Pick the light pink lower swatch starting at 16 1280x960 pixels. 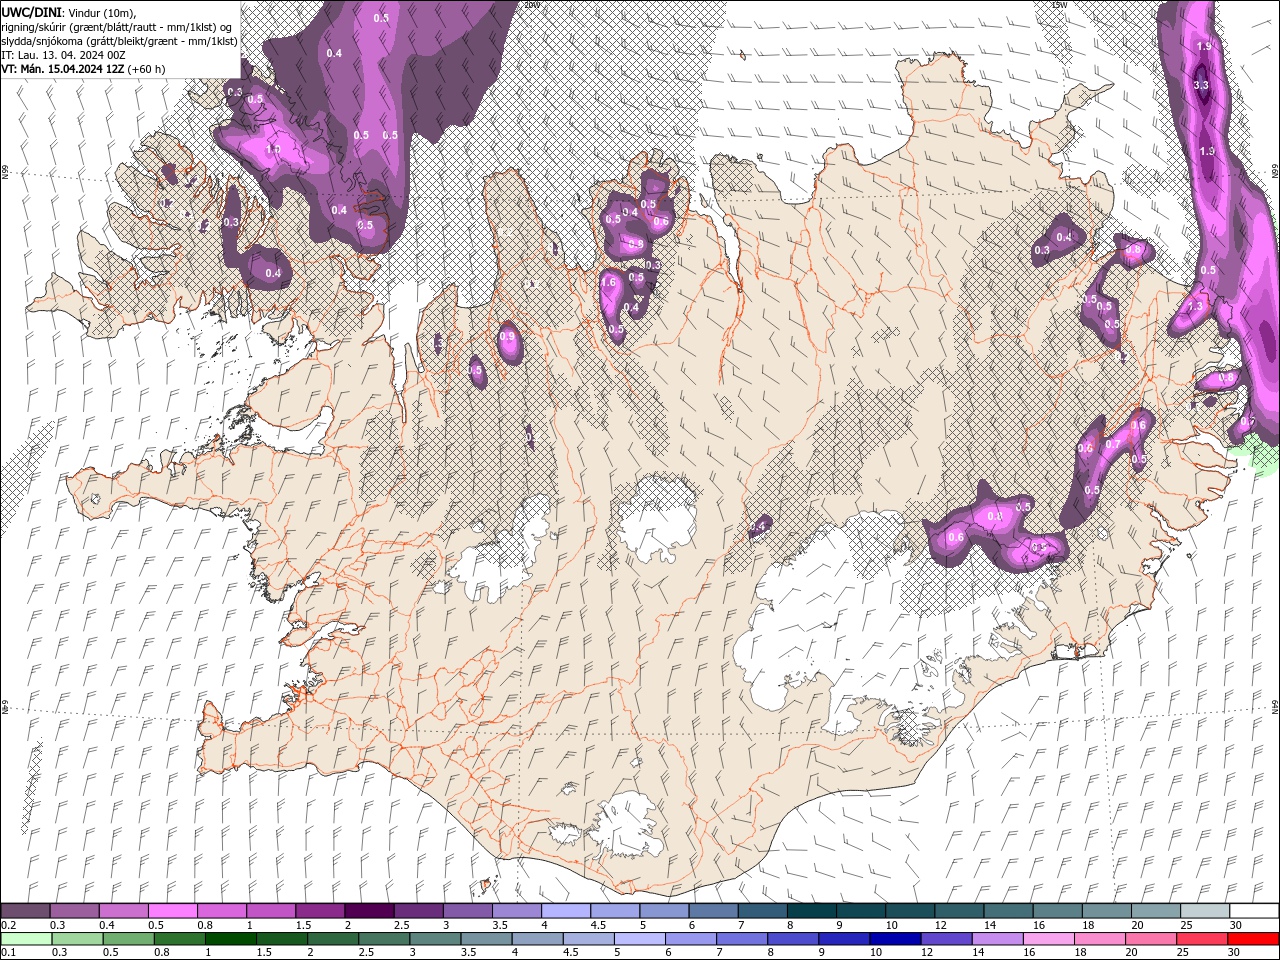1047,939
